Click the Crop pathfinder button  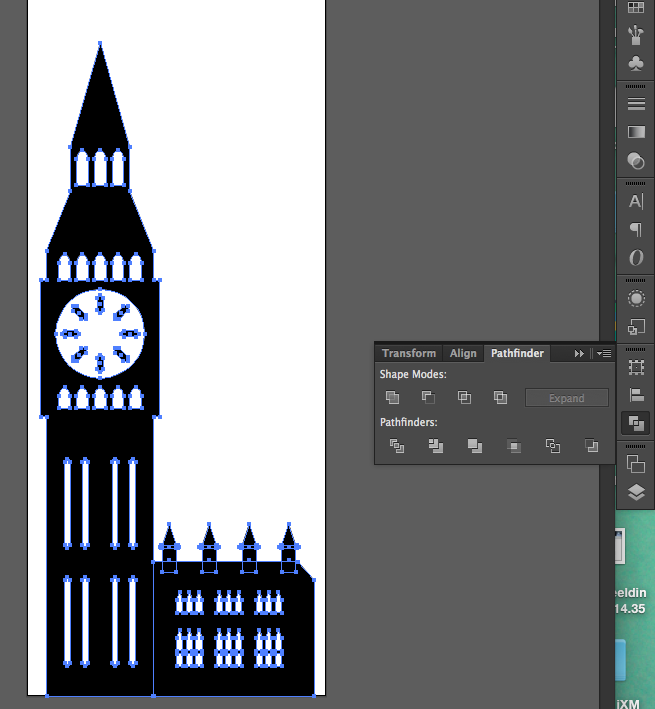(x=514, y=446)
